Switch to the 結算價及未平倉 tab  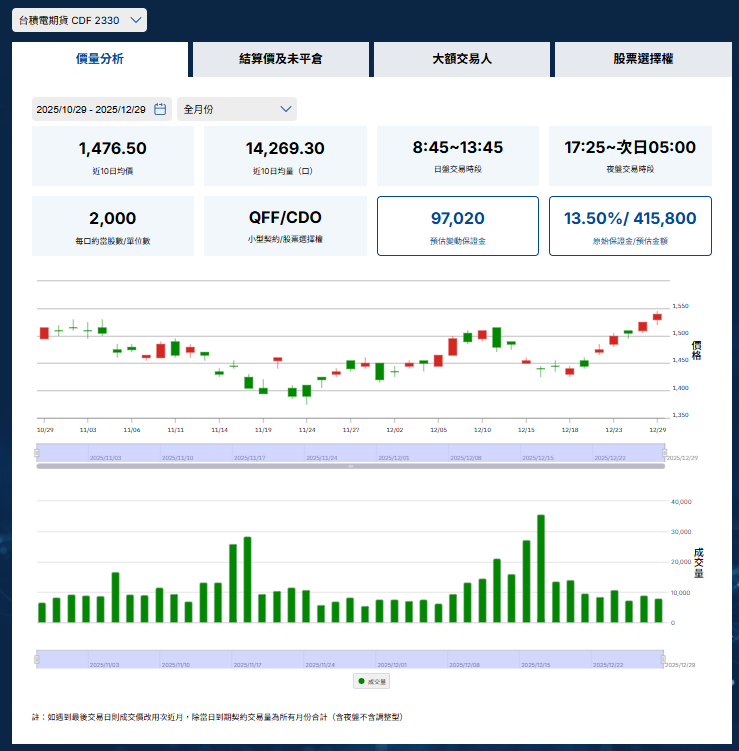280,59
